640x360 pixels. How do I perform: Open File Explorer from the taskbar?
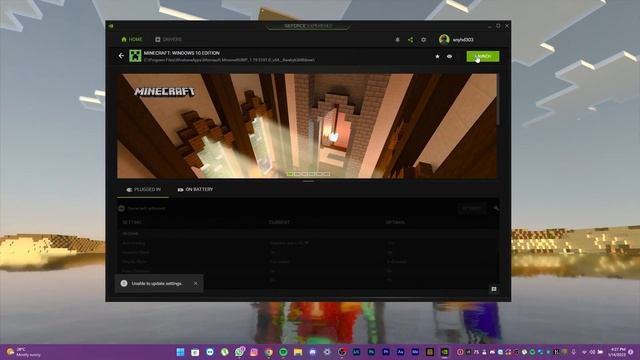298,352
